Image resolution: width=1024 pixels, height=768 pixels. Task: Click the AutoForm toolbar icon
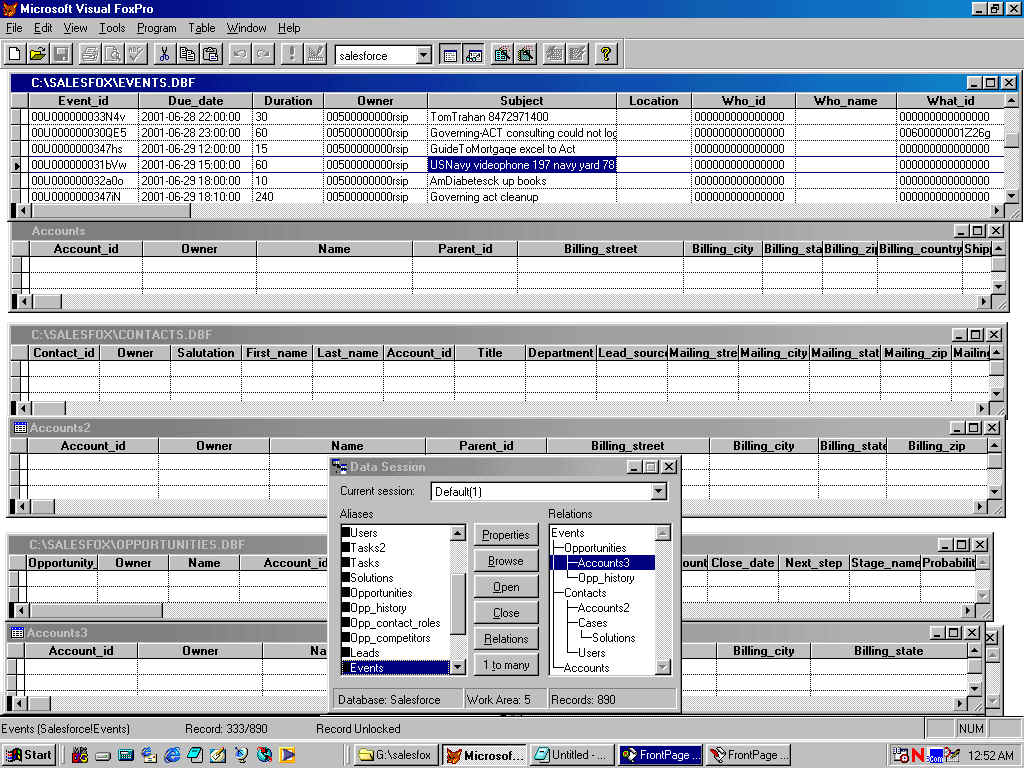tap(554, 54)
